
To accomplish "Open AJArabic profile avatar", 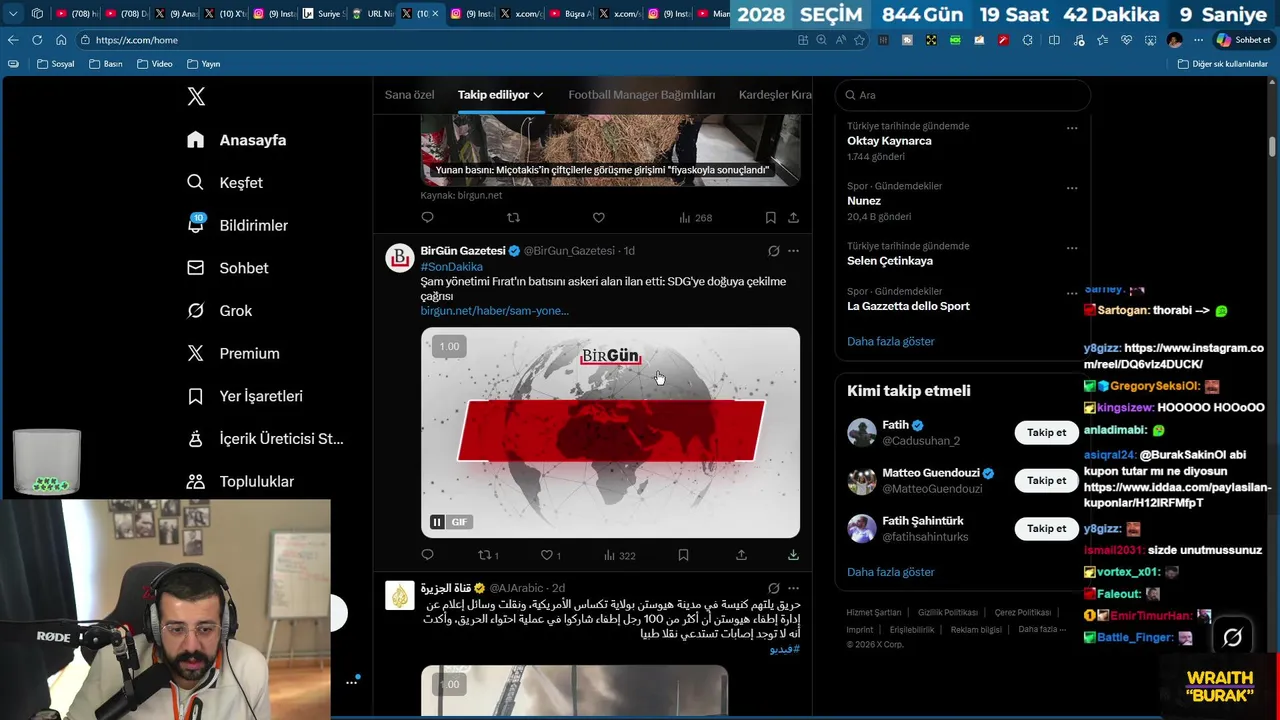I will click(x=400, y=595).
